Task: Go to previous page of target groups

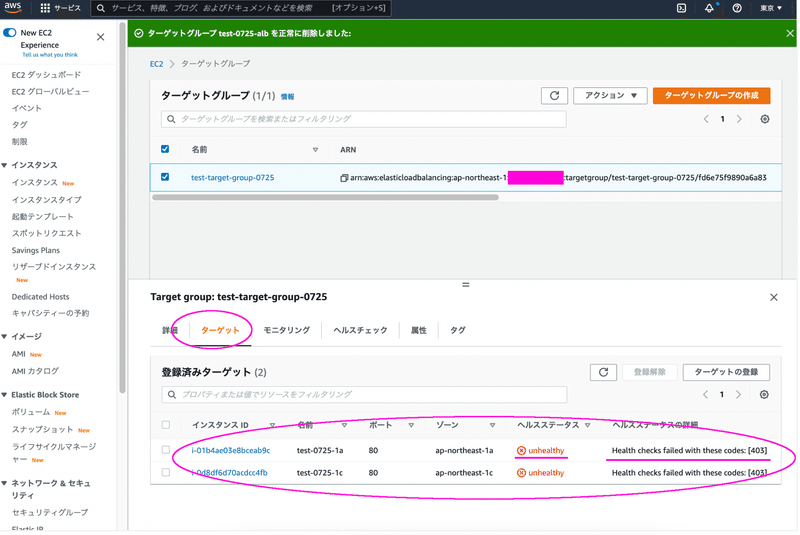Action: 706,119
